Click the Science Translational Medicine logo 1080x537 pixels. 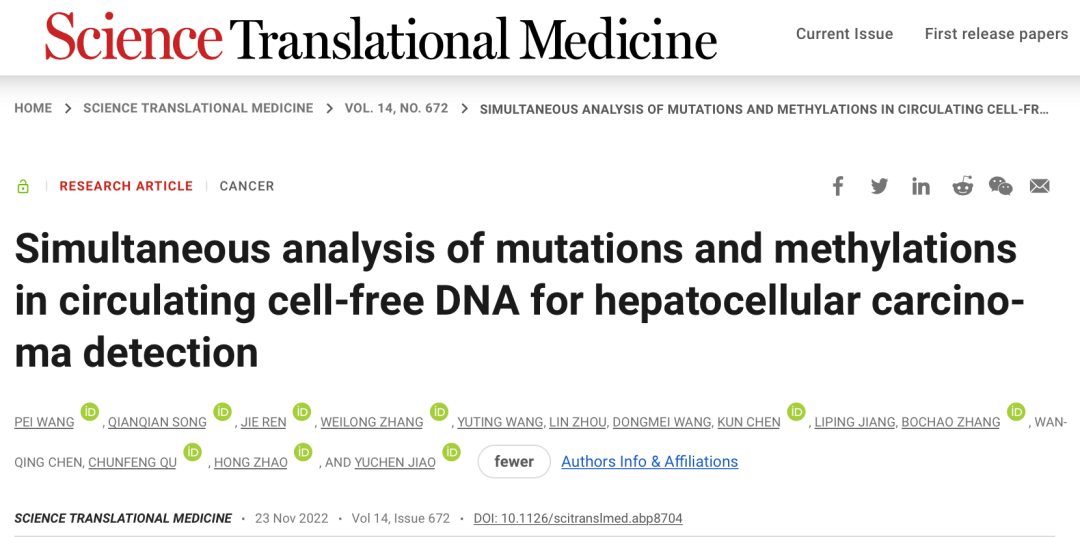[x=381, y=38]
